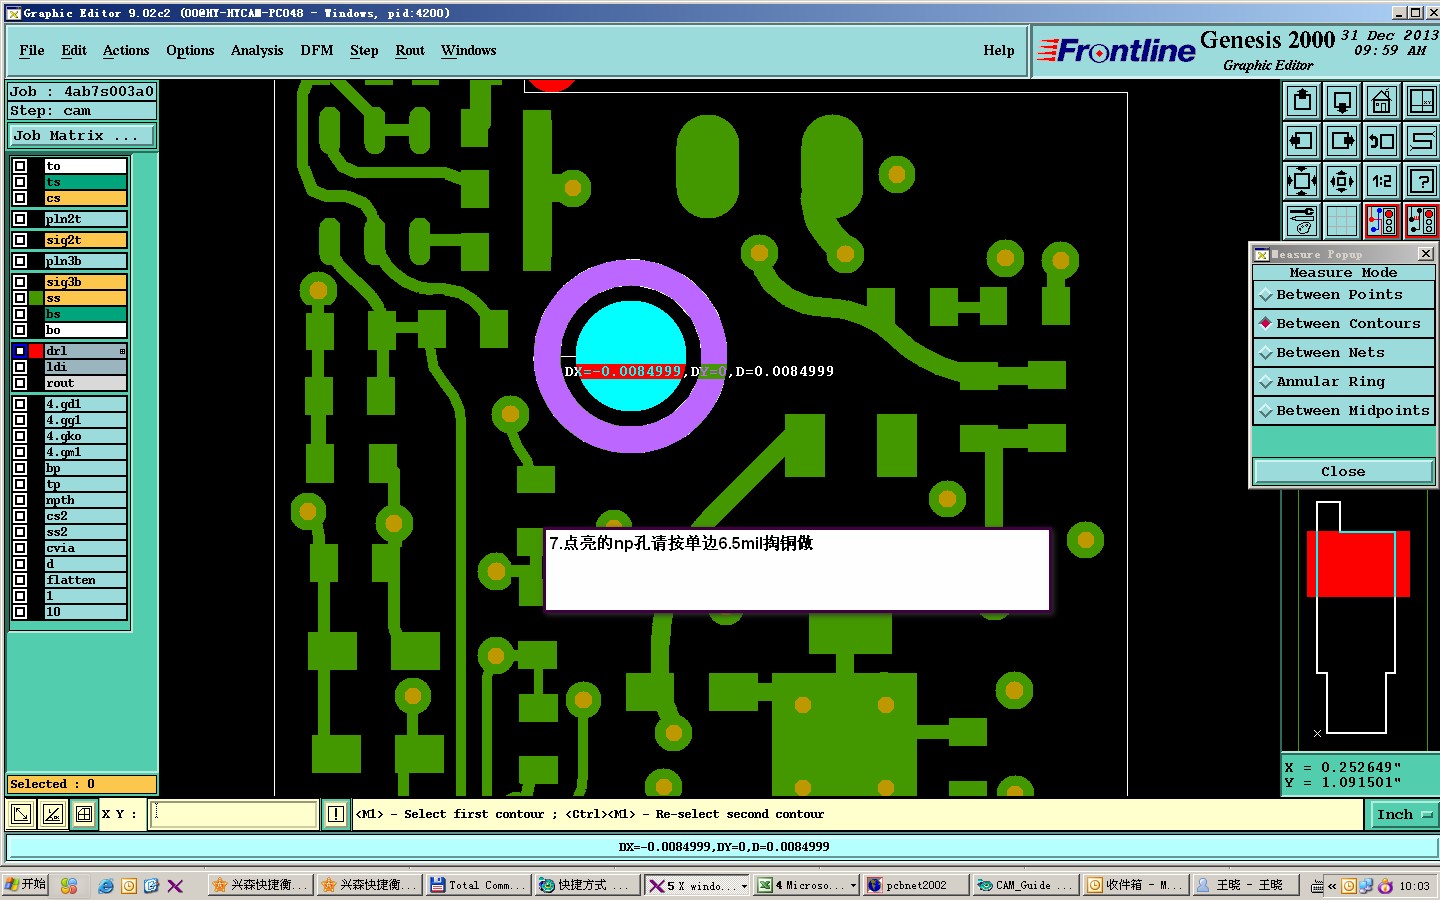This screenshot has height=900, width=1440.
Task: Toggle the checkbox for layer 'cs'
Action: tap(20, 198)
